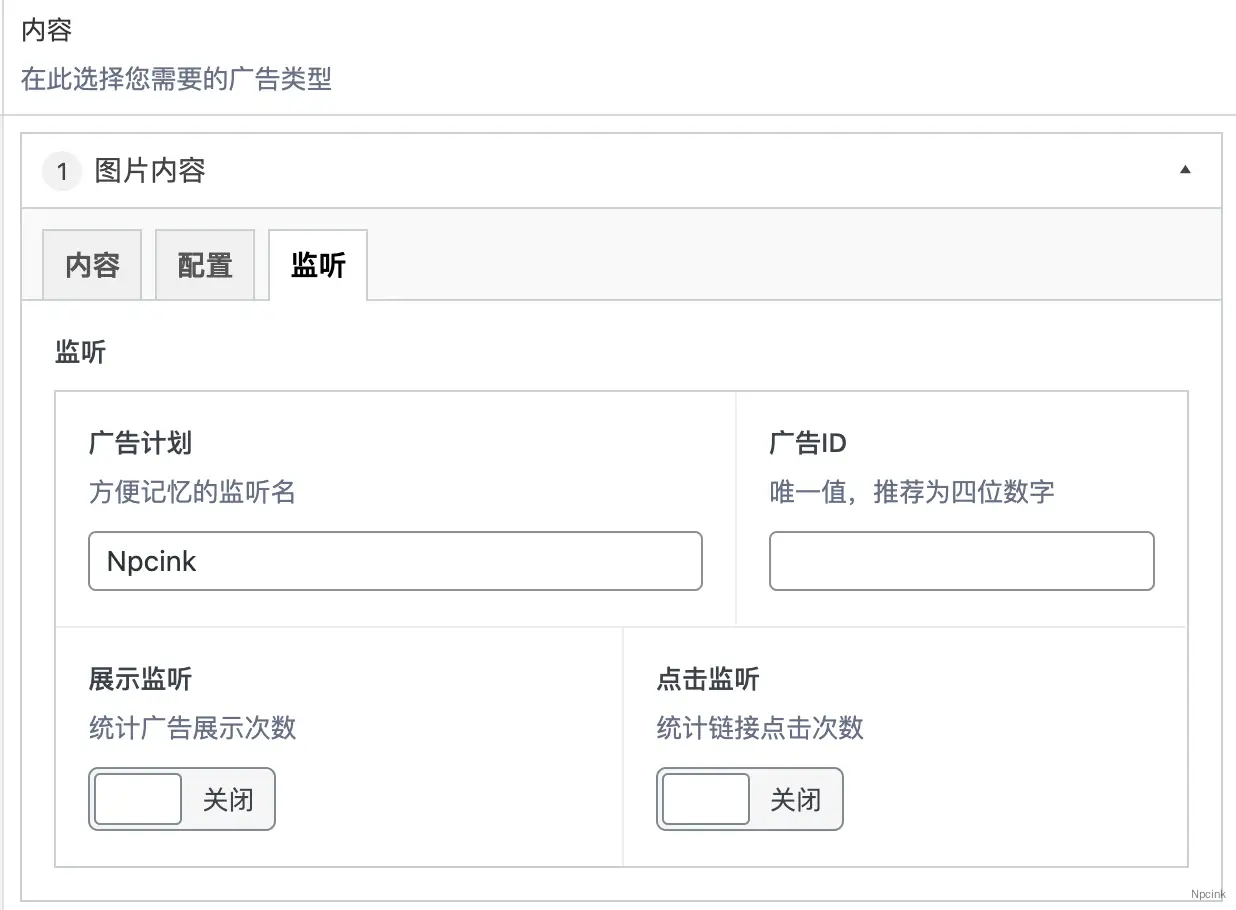Click the 广告计划 input containing Npcink
Viewport: 1236px width, 910px height.
pyautogui.click(x=395, y=561)
